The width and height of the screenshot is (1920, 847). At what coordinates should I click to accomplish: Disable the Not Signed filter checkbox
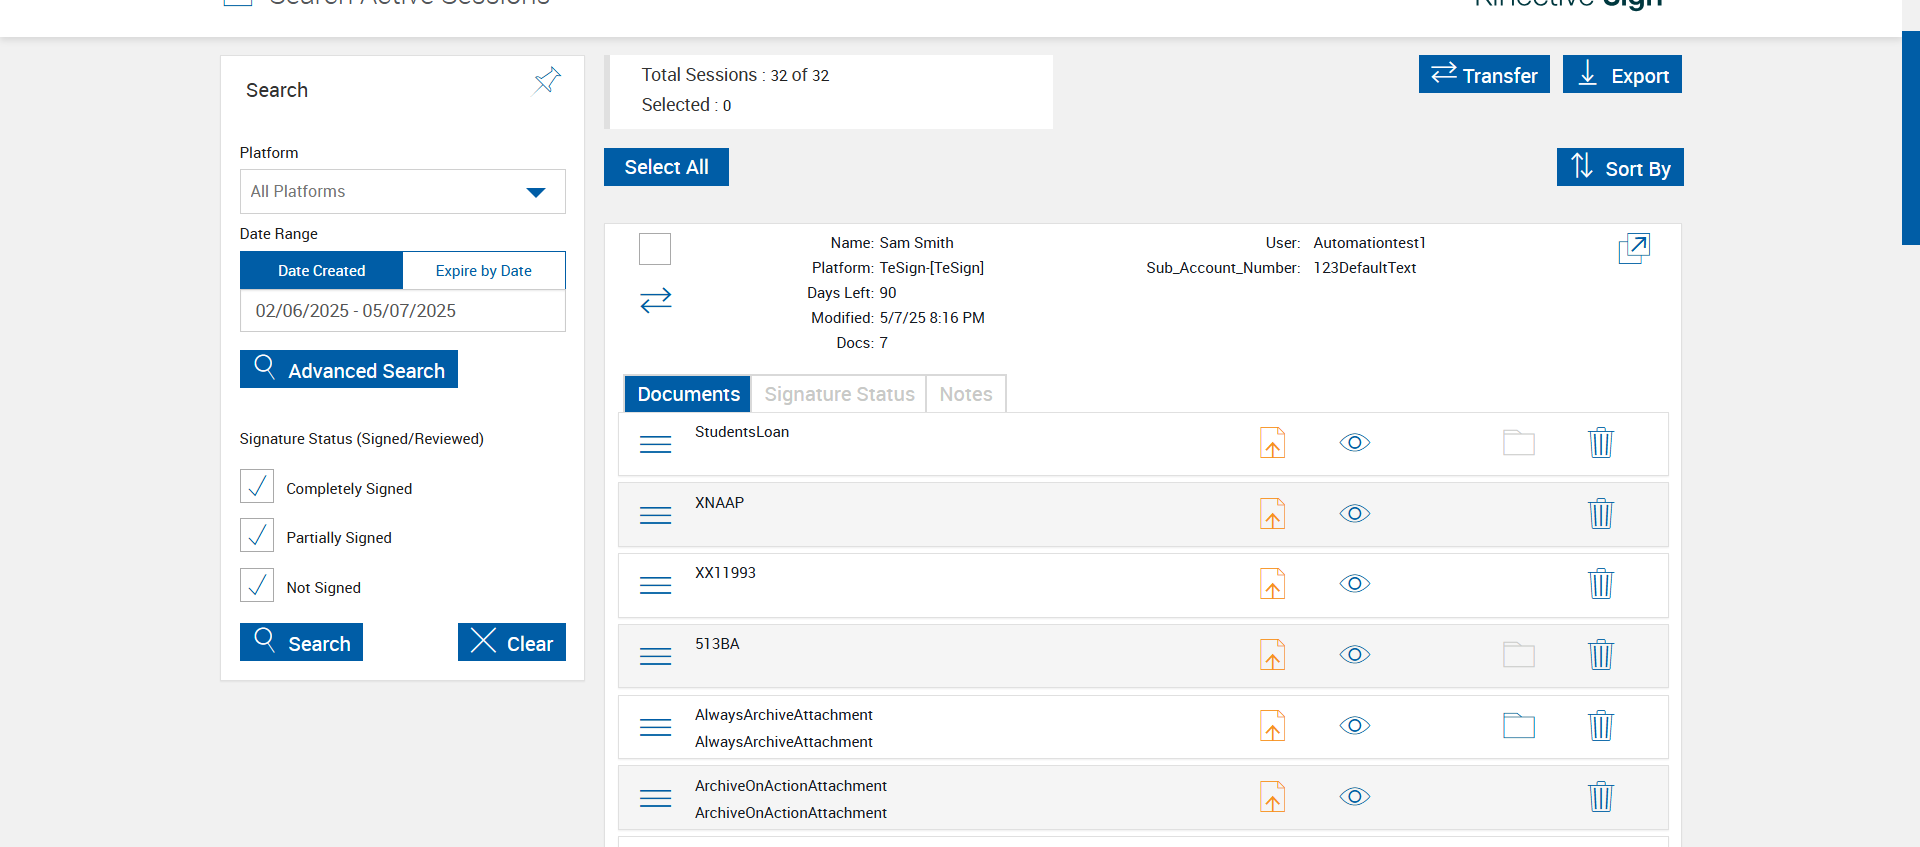click(257, 585)
